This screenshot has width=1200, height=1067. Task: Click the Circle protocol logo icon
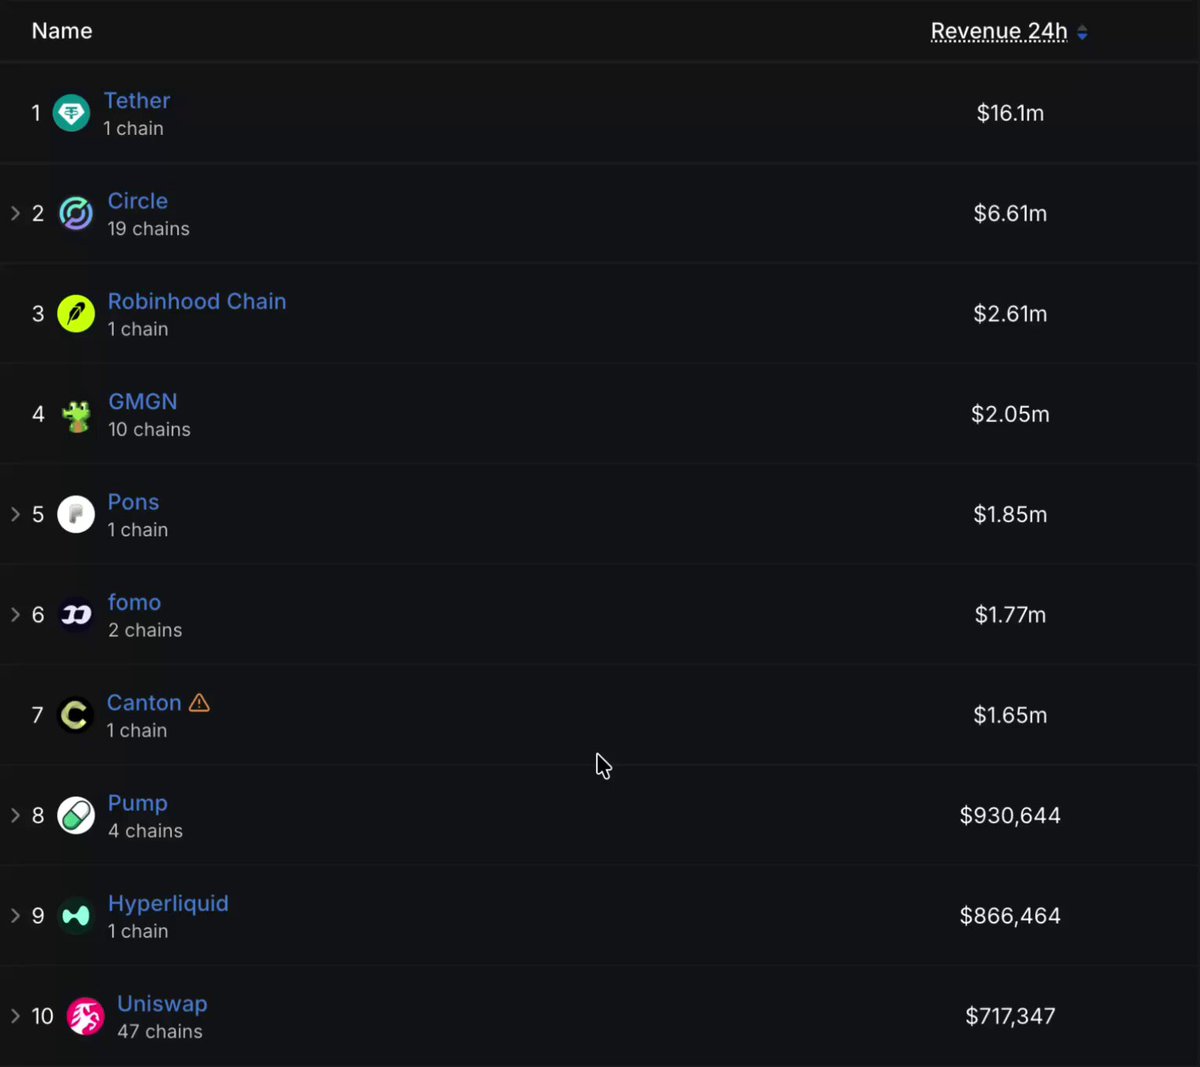point(76,213)
